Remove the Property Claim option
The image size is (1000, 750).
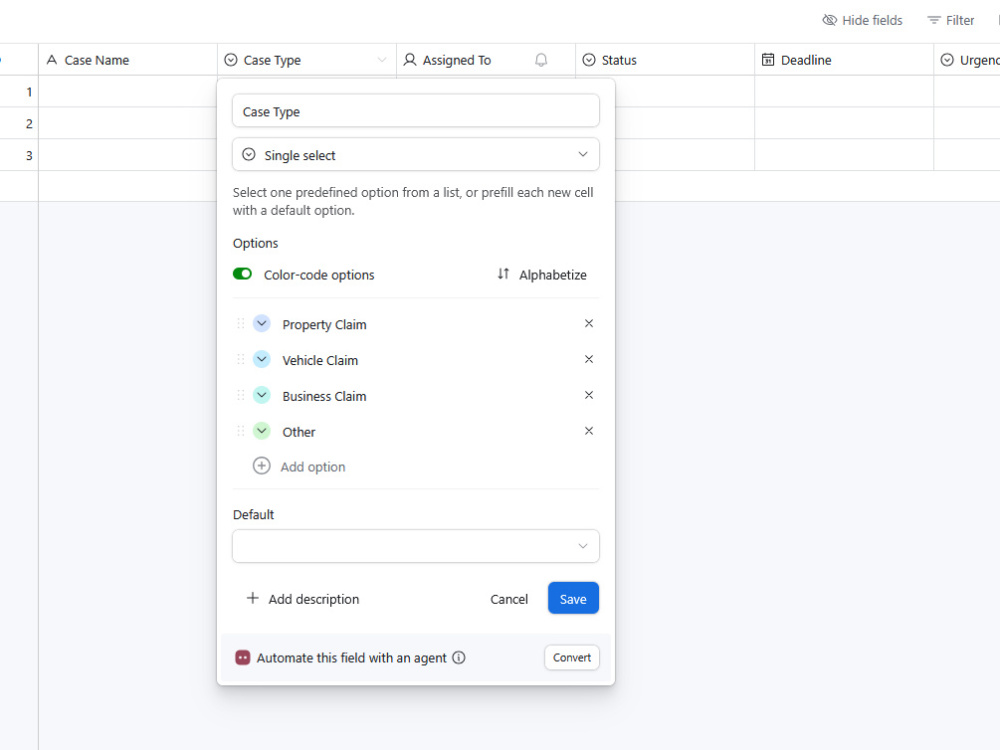coord(589,323)
